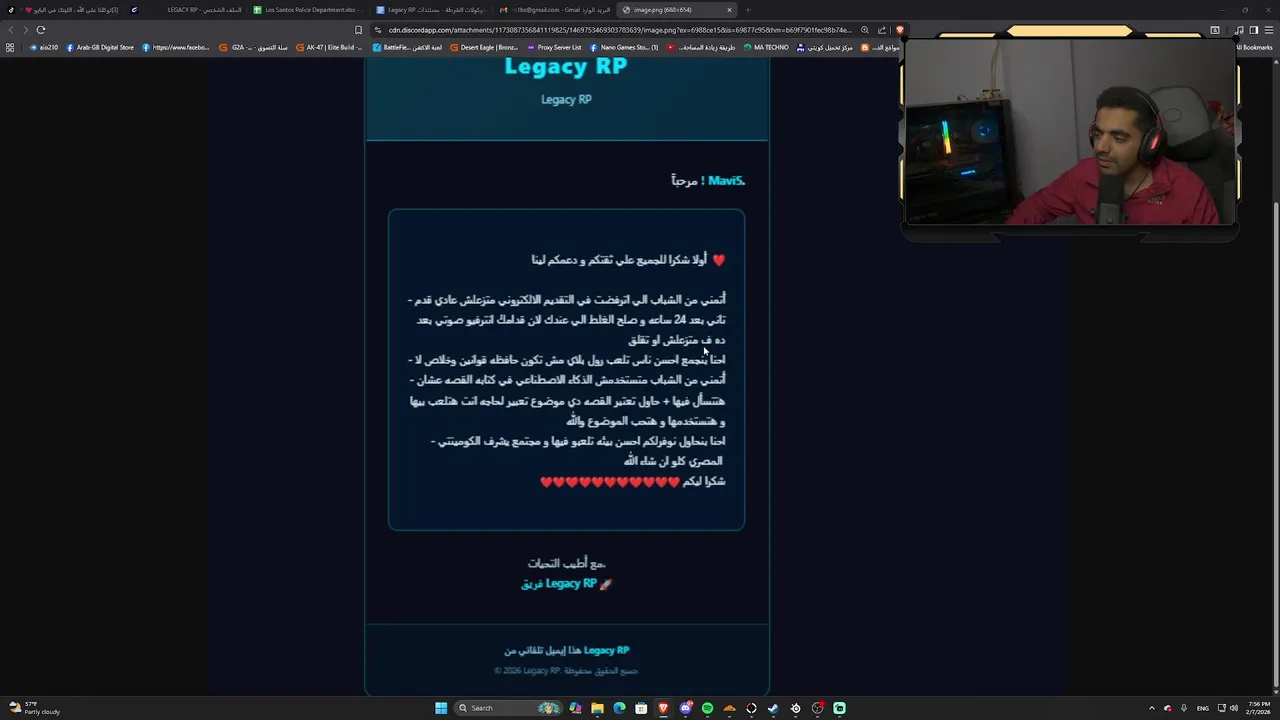
Task: Switch to the Gmail inbox tab
Action: [555, 10]
